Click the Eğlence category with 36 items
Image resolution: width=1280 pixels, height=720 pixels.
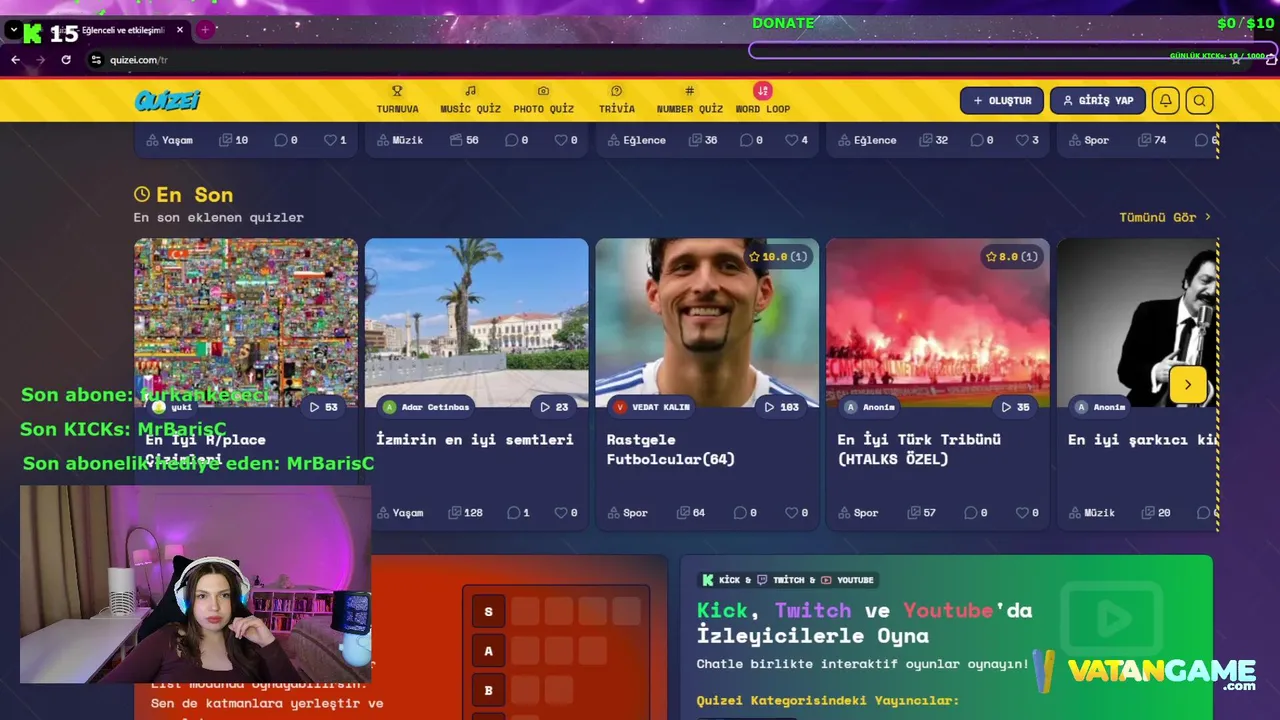pyautogui.click(x=636, y=141)
